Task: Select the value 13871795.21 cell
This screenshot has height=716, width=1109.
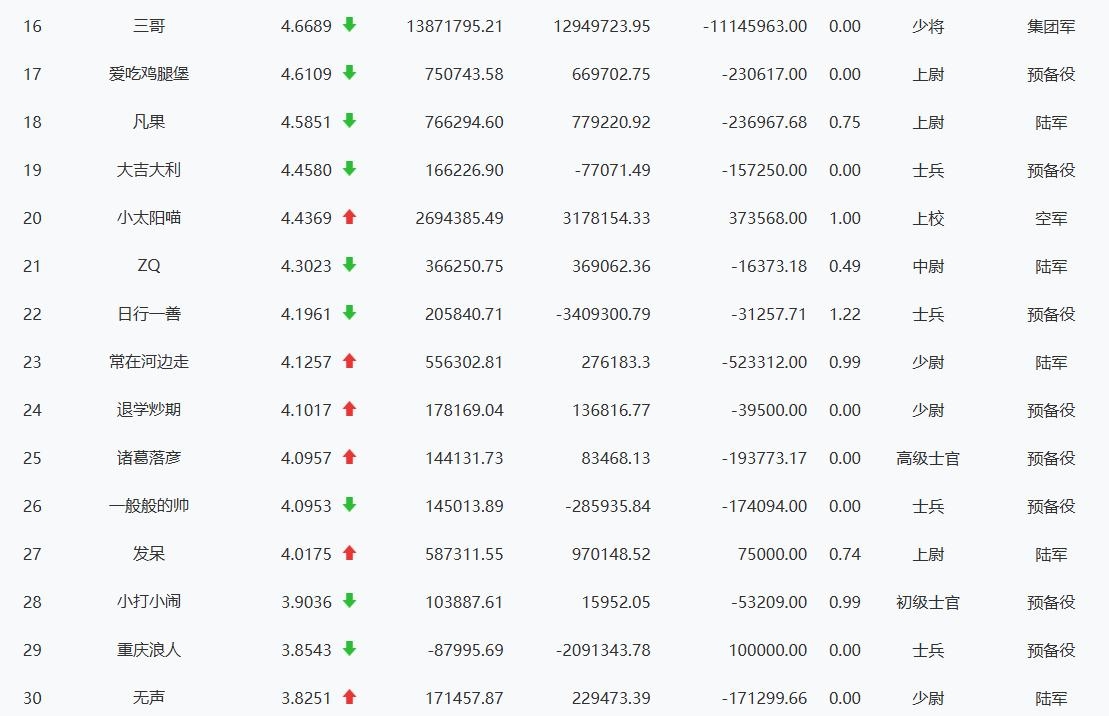Action: (x=455, y=27)
